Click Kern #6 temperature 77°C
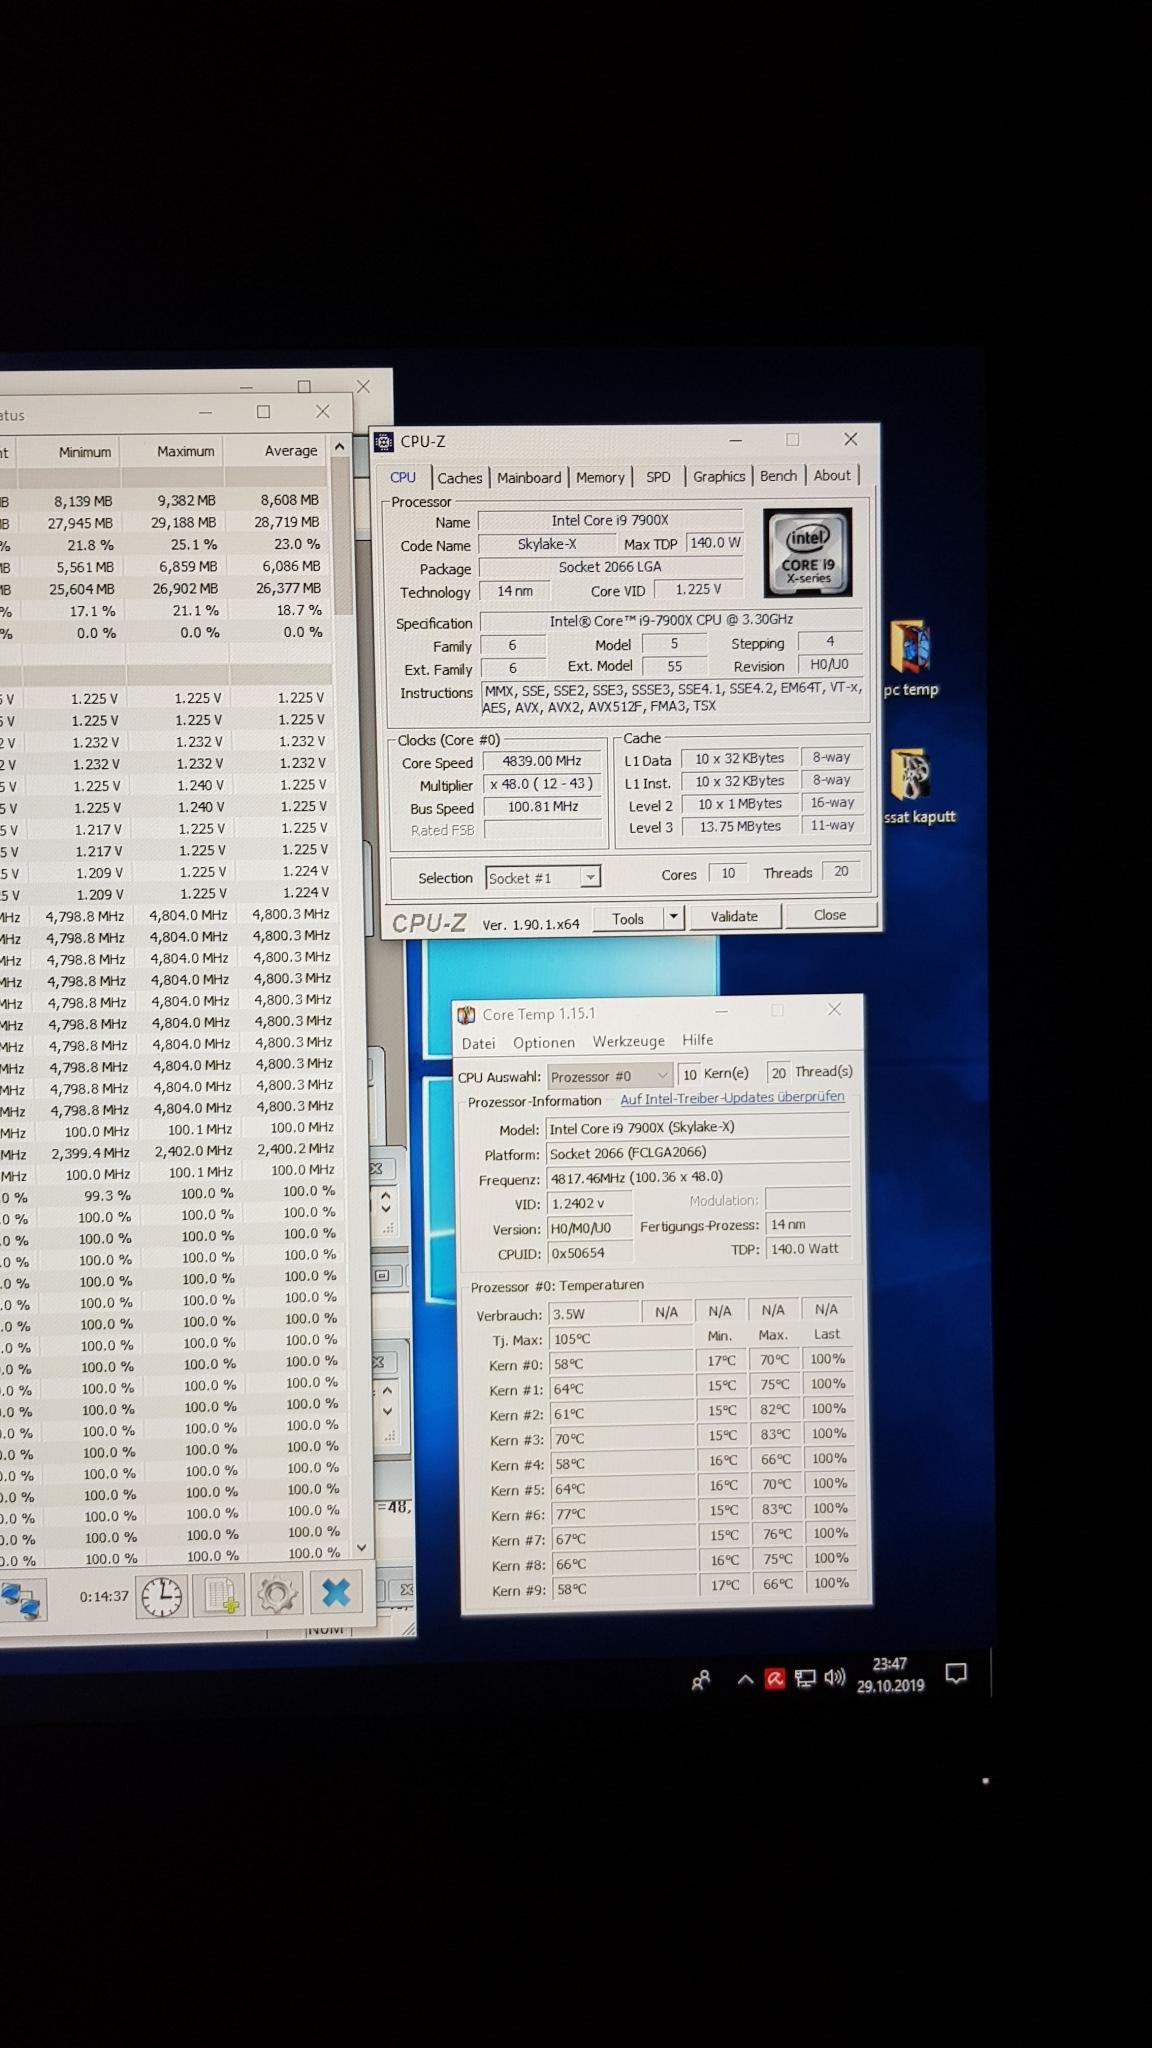1152x2048 pixels. [x=622, y=1514]
